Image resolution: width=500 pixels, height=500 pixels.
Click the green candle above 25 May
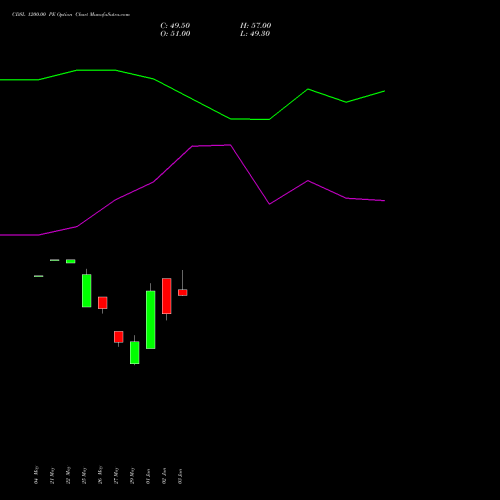click(x=87, y=290)
